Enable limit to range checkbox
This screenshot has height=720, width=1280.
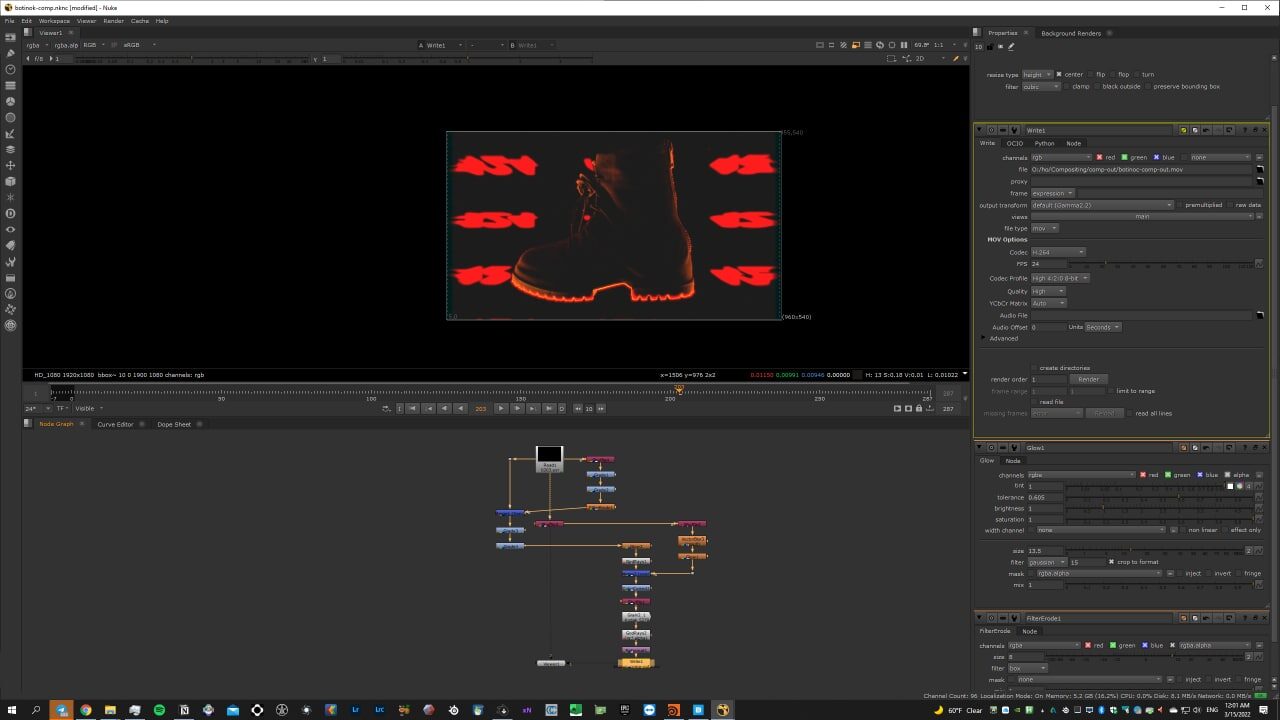pyautogui.click(x=1111, y=391)
